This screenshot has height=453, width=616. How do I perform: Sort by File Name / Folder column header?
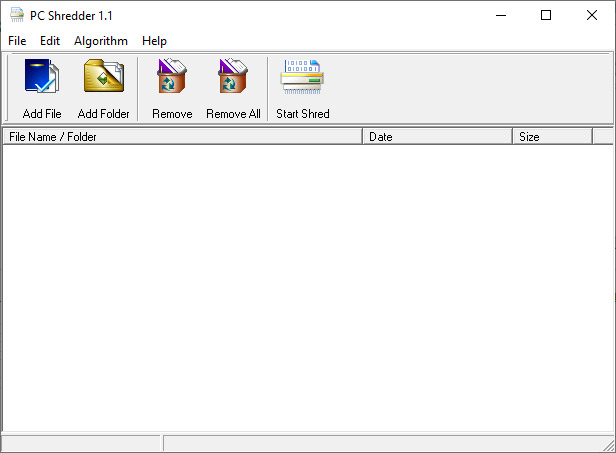click(x=183, y=137)
